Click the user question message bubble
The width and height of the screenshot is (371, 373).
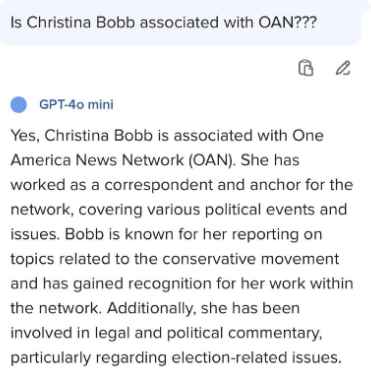click(x=180, y=22)
